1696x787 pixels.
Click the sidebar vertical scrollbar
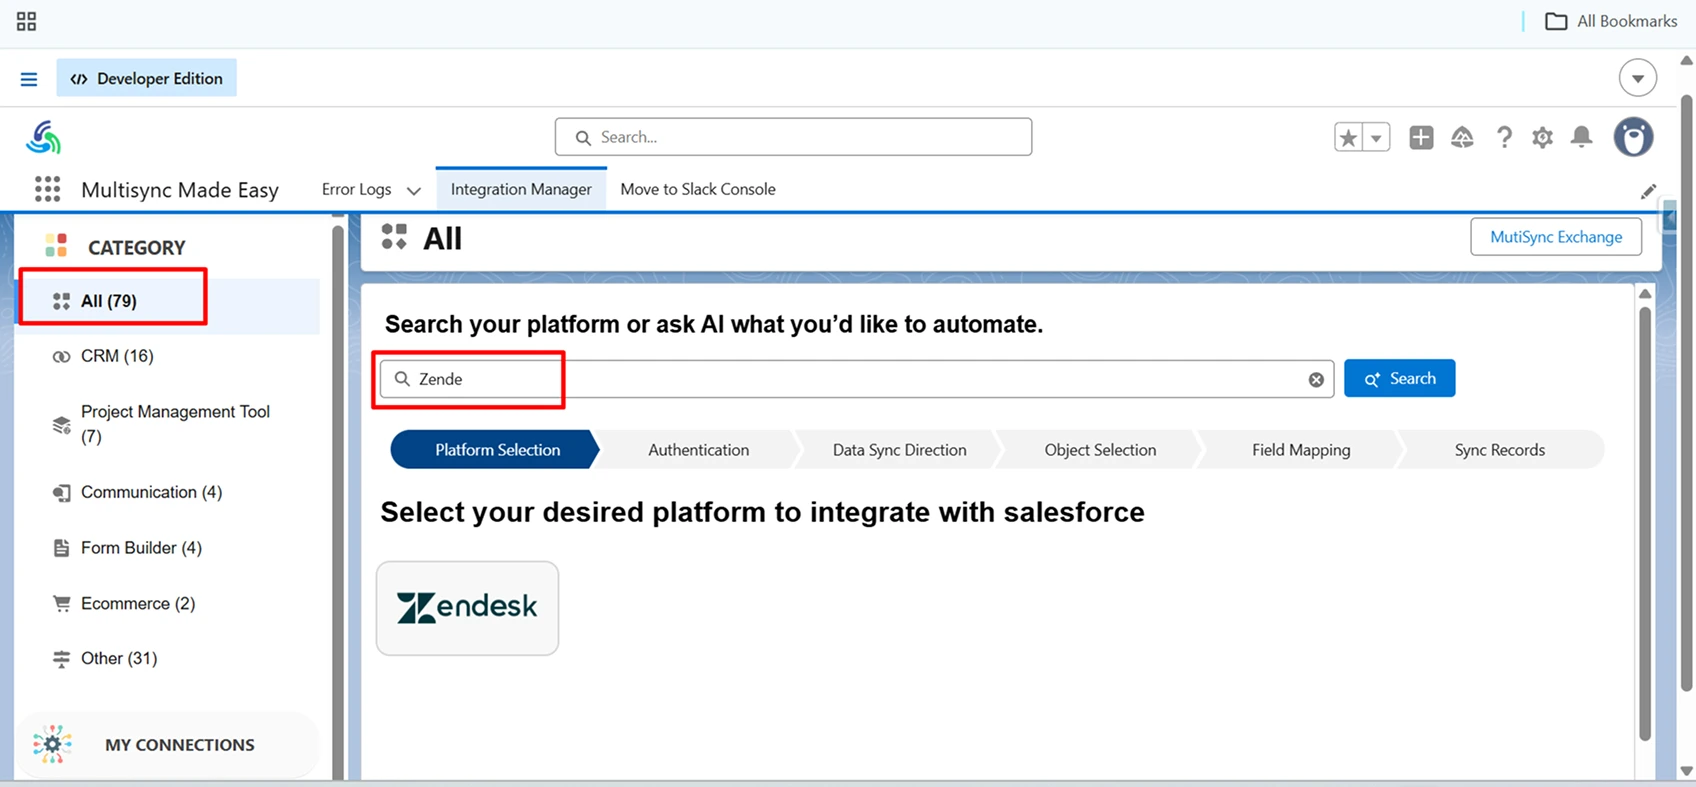tap(338, 500)
